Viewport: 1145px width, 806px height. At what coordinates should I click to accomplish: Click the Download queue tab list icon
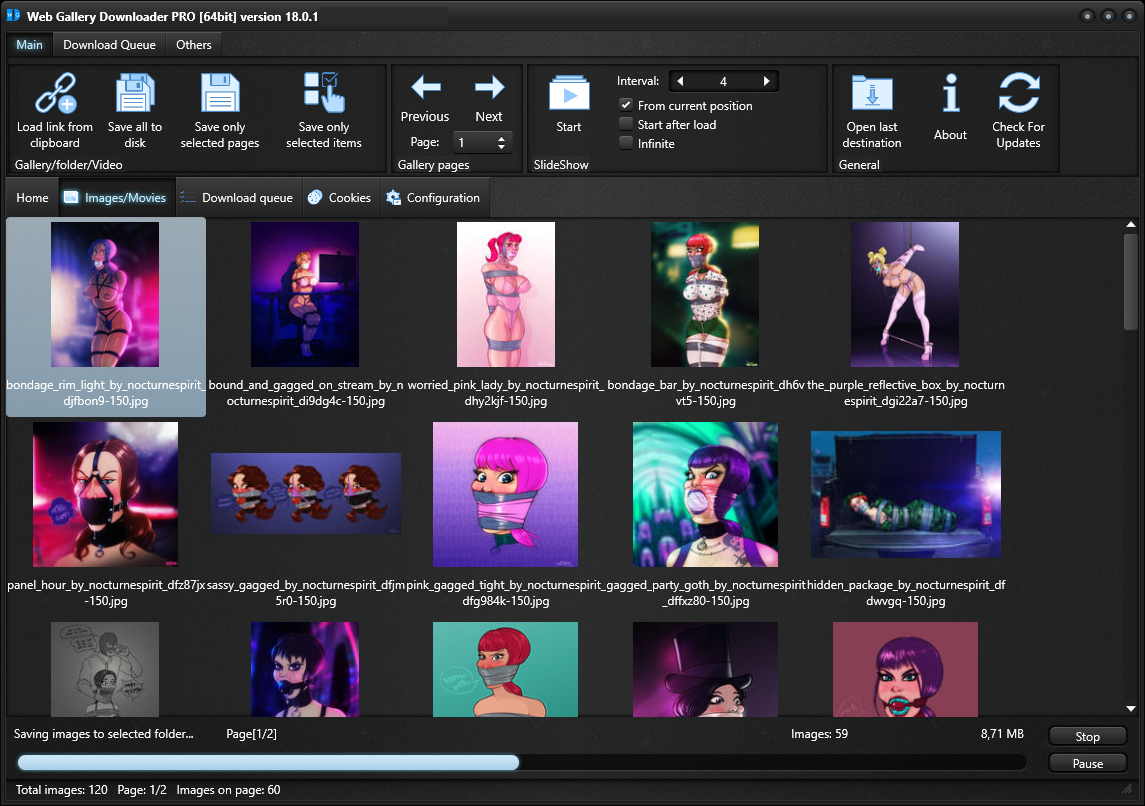coord(188,197)
